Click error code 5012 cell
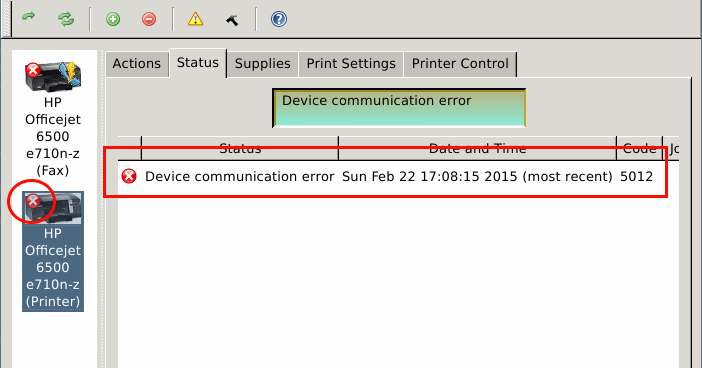The width and height of the screenshot is (702, 368). 636,176
